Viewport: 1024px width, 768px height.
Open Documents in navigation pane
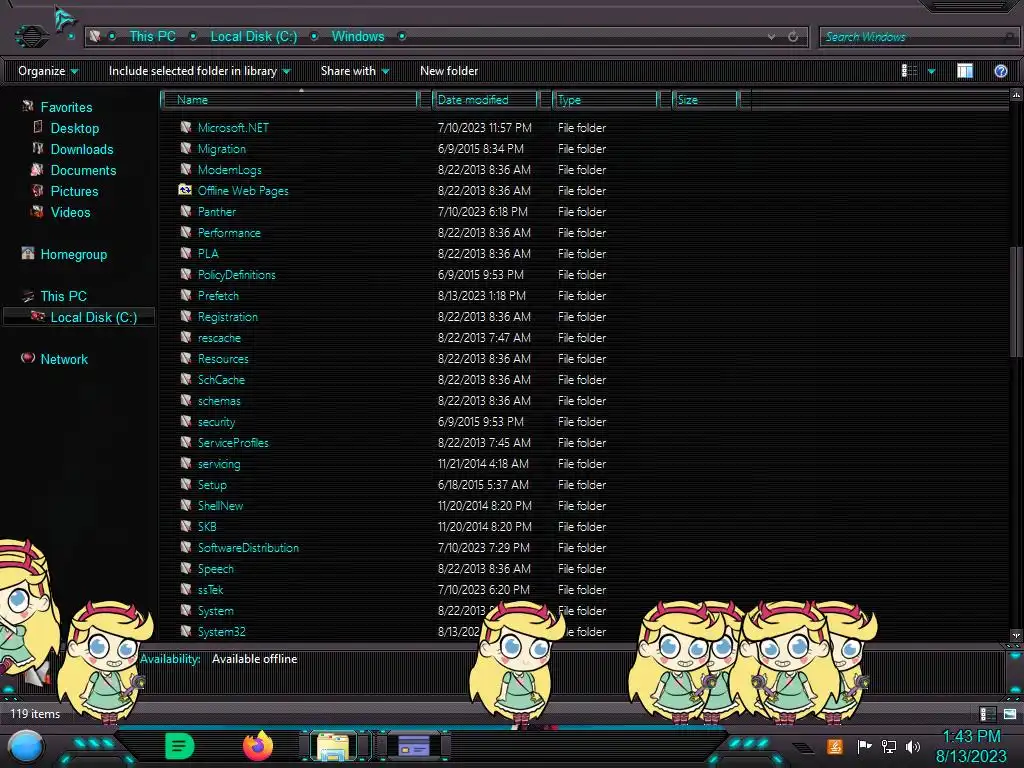83,170
